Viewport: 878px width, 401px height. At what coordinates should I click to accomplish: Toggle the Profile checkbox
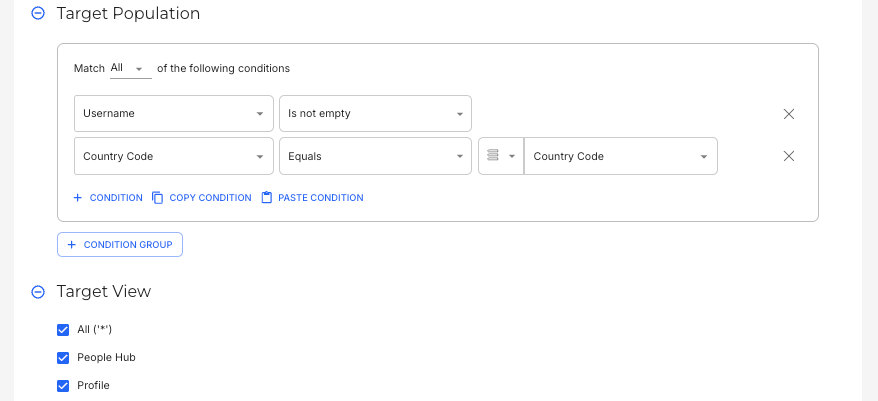64,385
